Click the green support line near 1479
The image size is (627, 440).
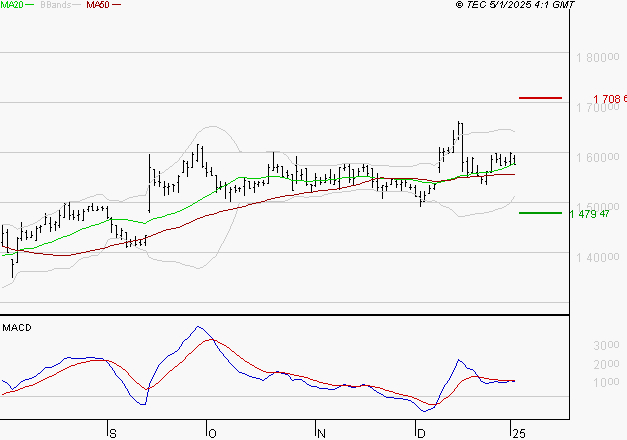(x=540, y=213)
